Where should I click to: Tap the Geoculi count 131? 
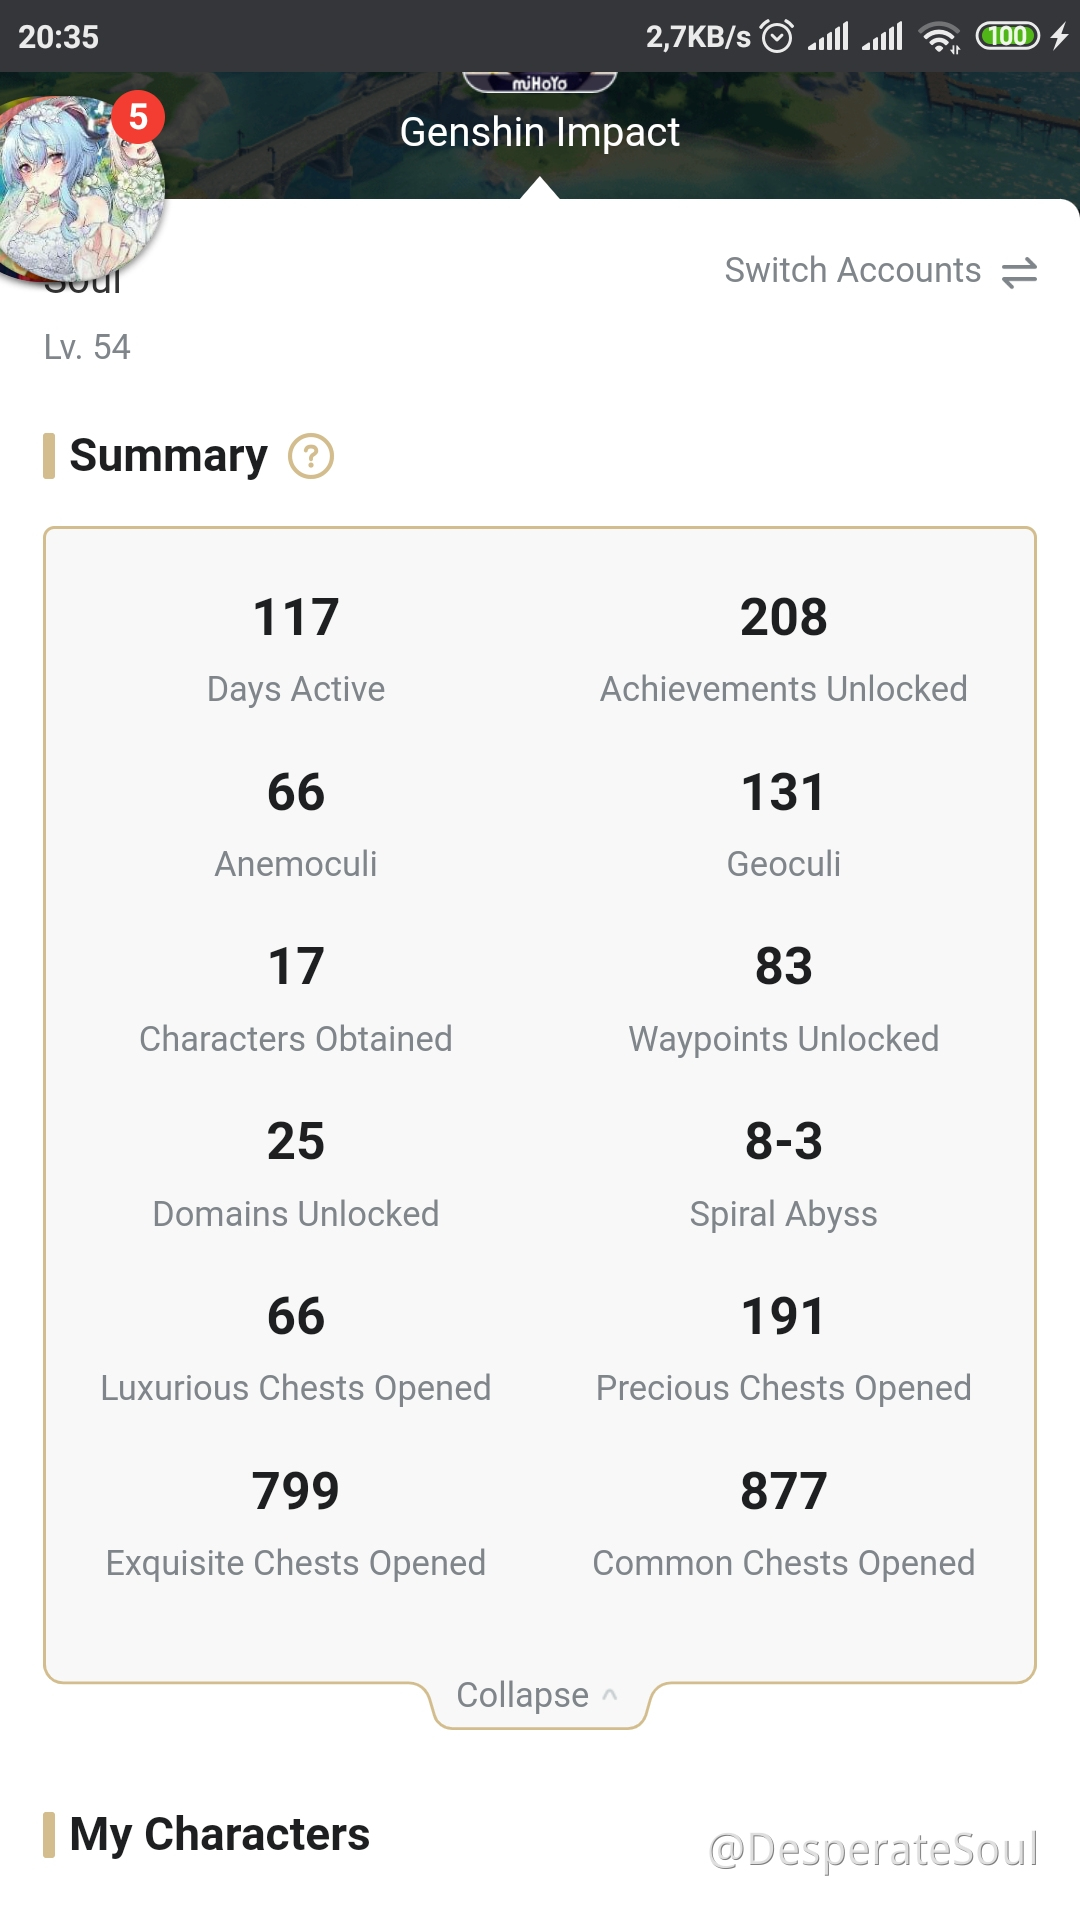[784, 792]
